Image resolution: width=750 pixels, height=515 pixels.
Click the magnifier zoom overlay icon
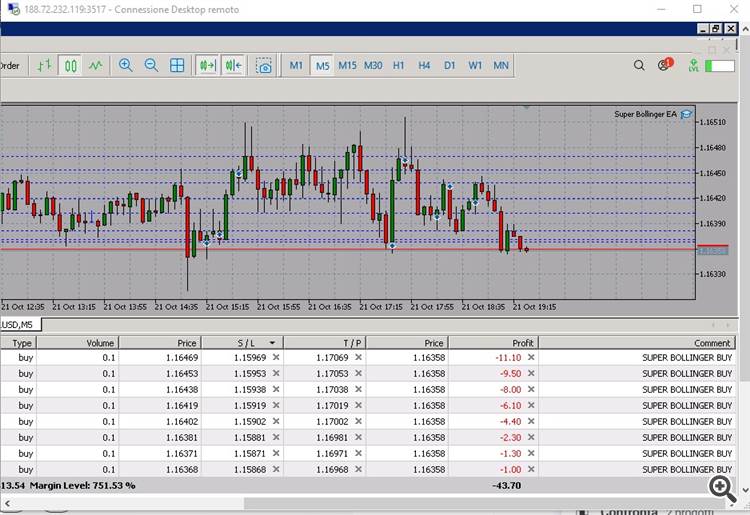click(722, 489)
